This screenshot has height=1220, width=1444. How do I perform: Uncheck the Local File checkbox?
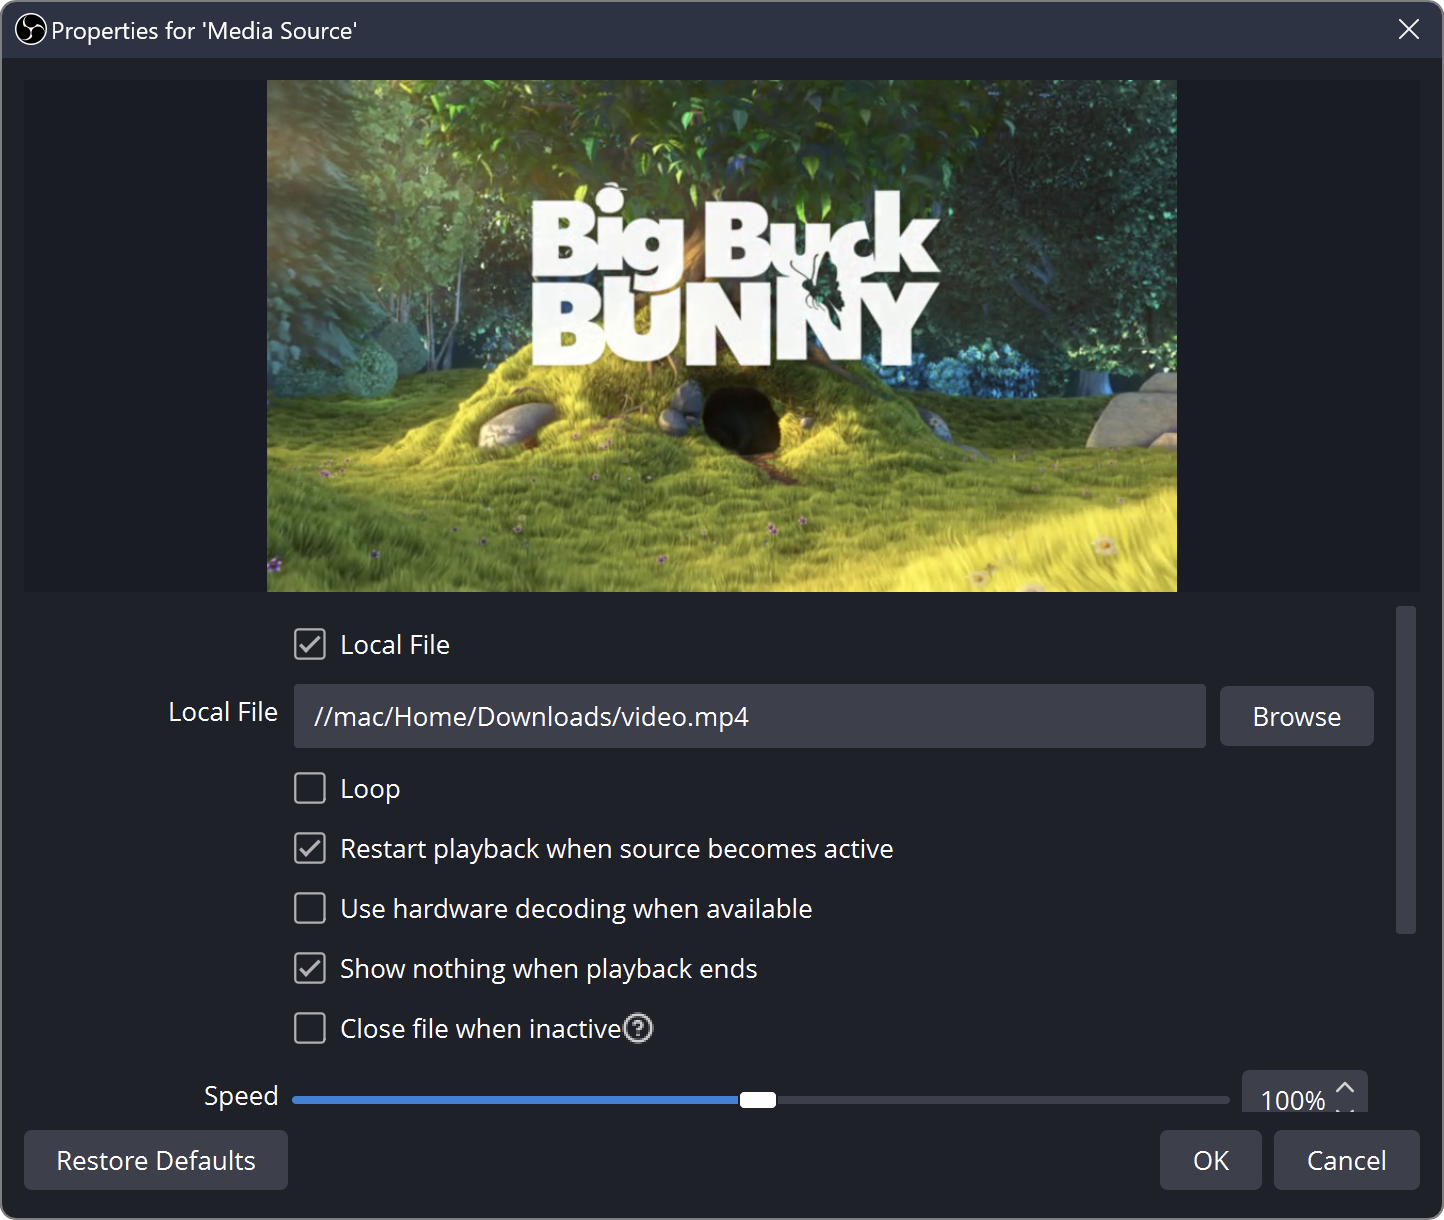(x=310, y=645)
